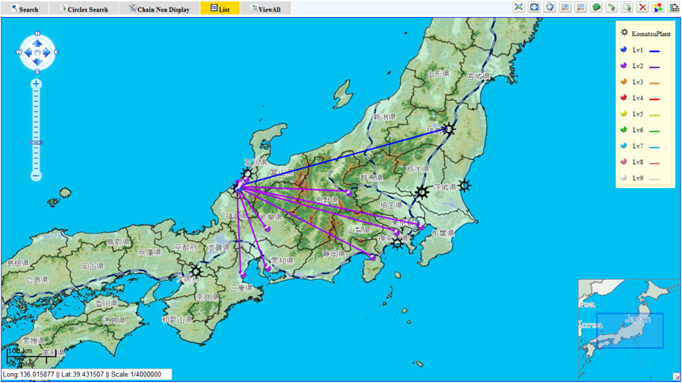The image size is (682, 383).
Task: Click the plus zoom-in slider button
Action: 36,84
